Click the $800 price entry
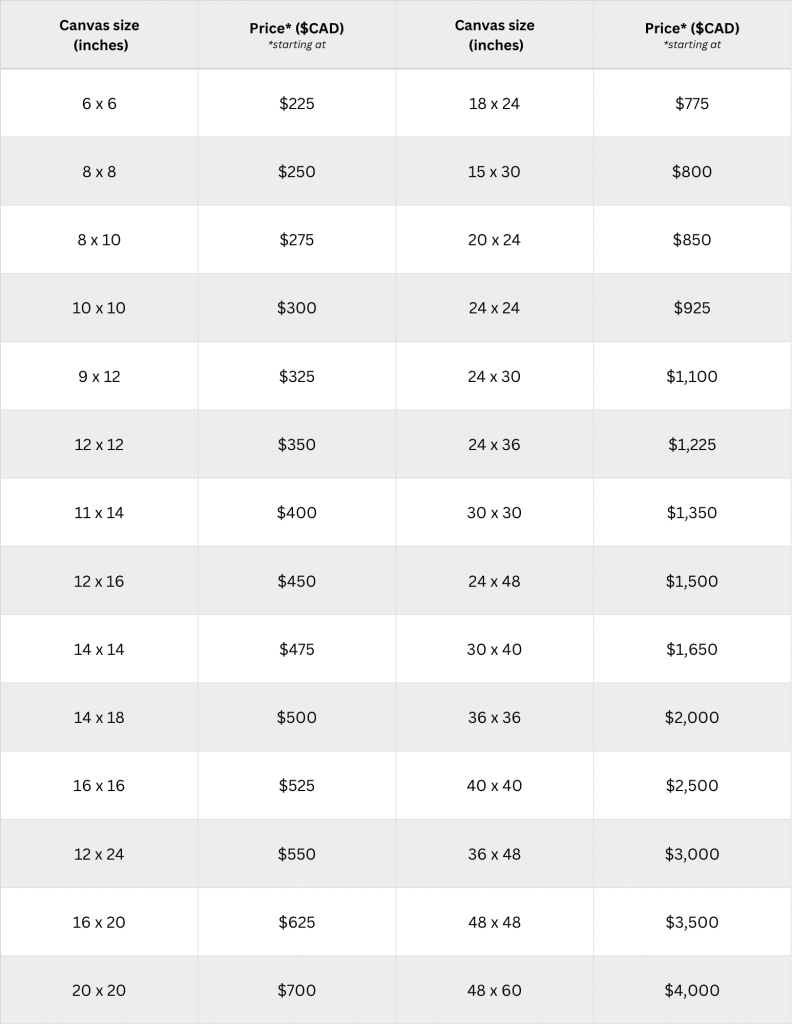Viewport: 792px width, 1024px height. (692, 172)
